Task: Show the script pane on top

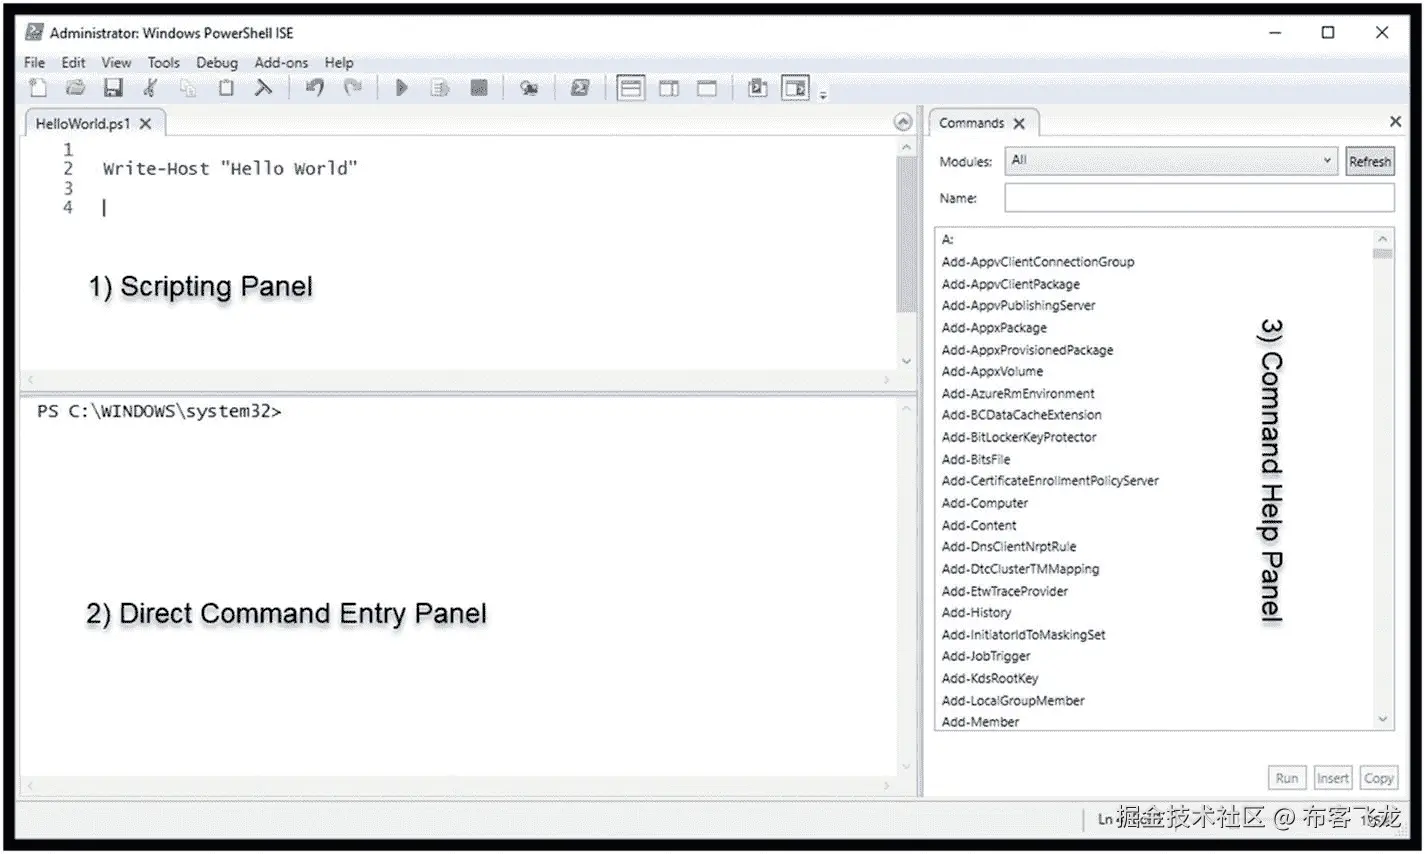Action: [x=631, y=88]
